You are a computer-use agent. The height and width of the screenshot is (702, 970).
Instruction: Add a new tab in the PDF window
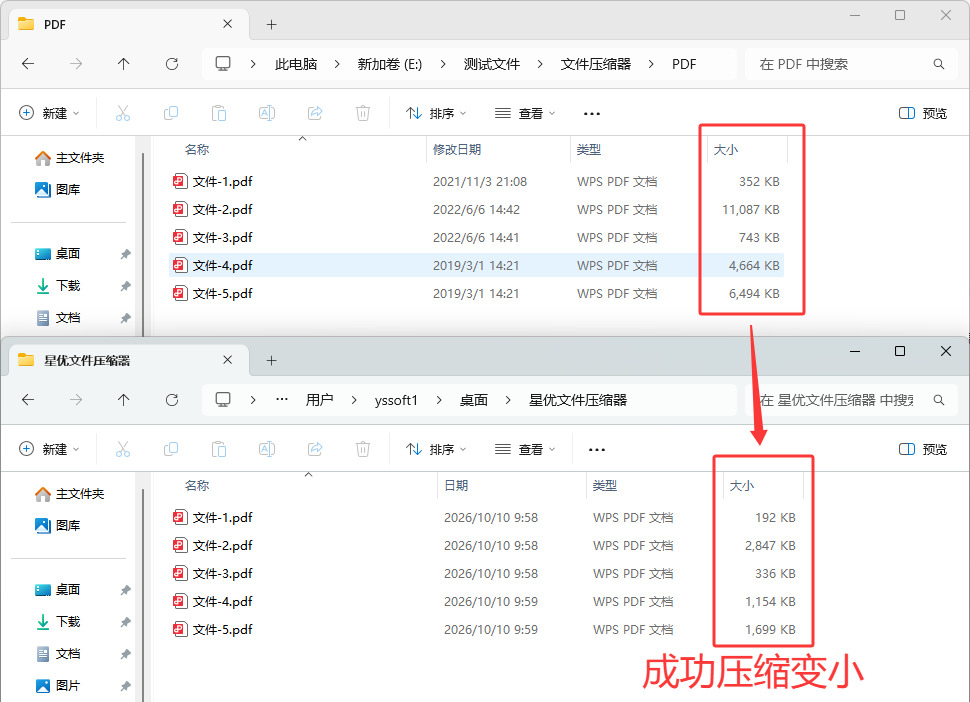(x=271, y=24)
